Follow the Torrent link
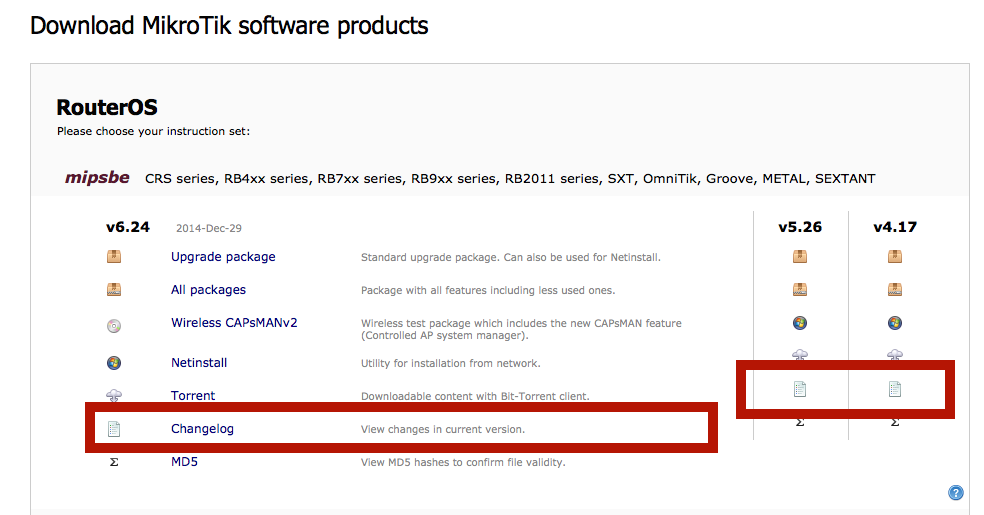The height and width of the screenshot is (515, 984). (x=193, y=396)
